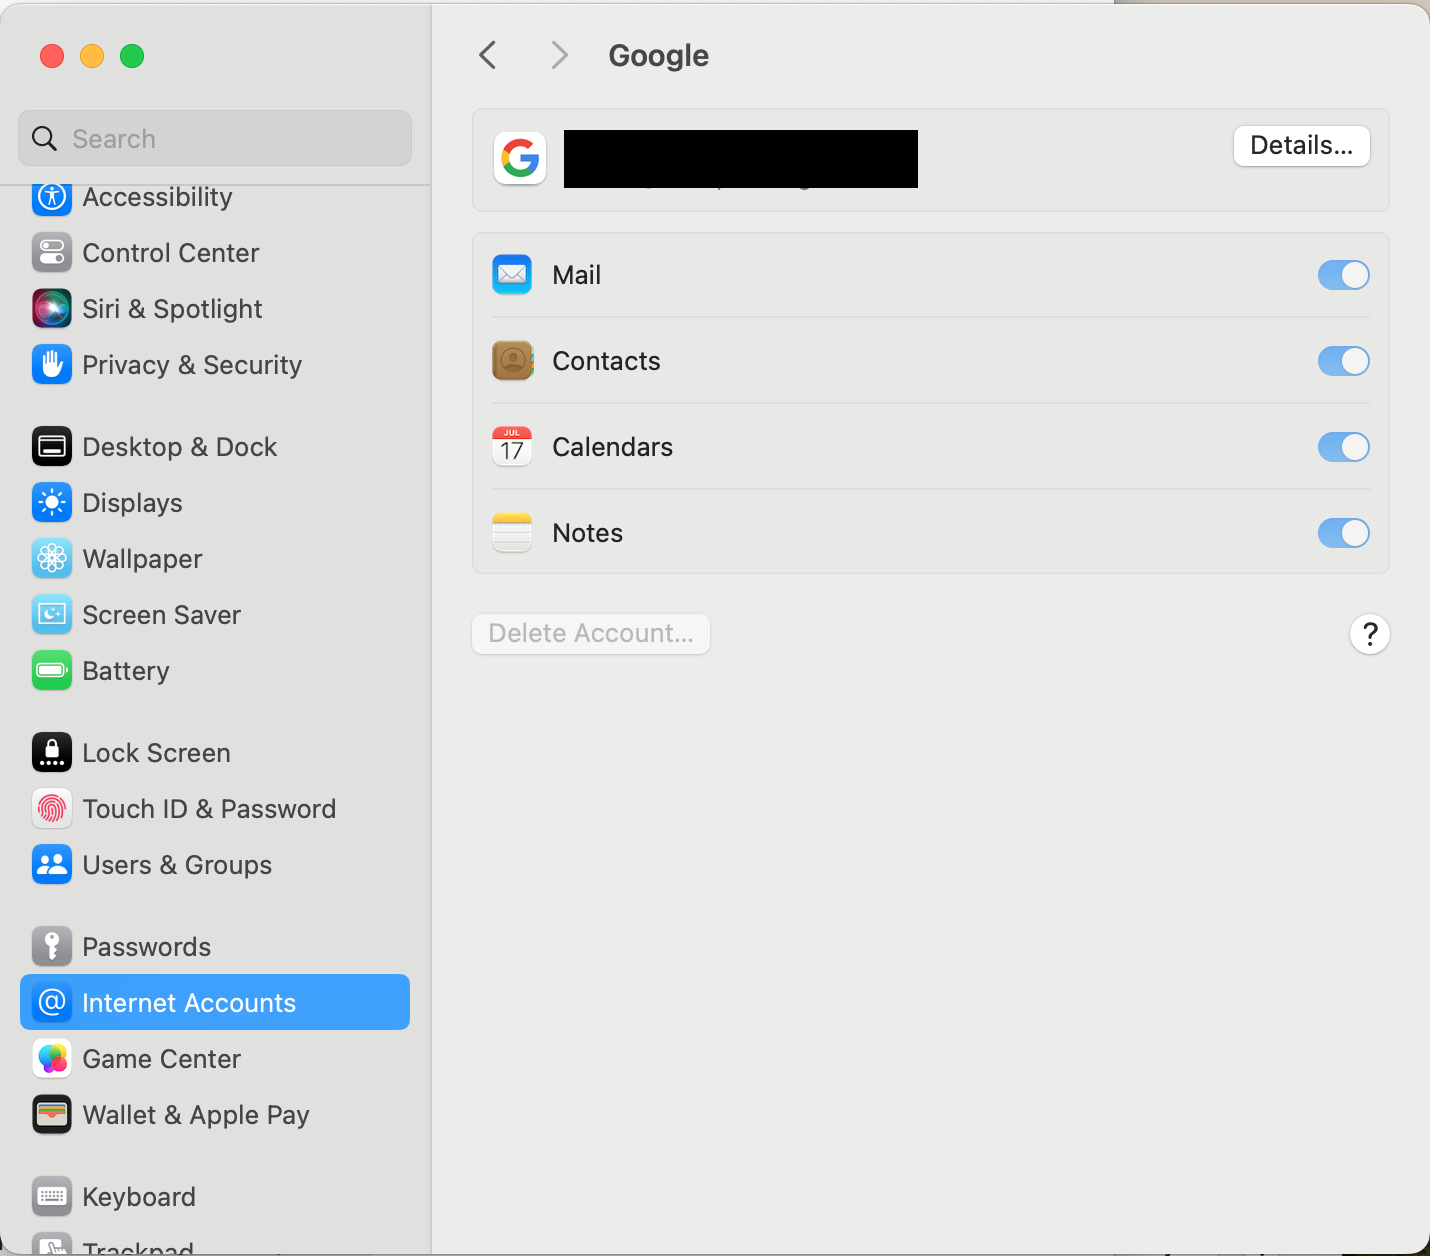
Task: Open Wallet & Apple Pay pane
Action: [215, 1115]
